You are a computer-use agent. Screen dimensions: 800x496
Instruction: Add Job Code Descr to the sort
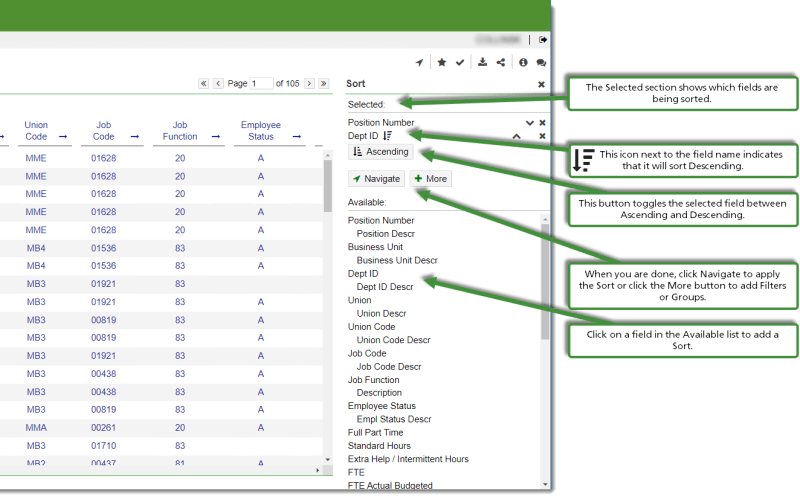[389, 366]
